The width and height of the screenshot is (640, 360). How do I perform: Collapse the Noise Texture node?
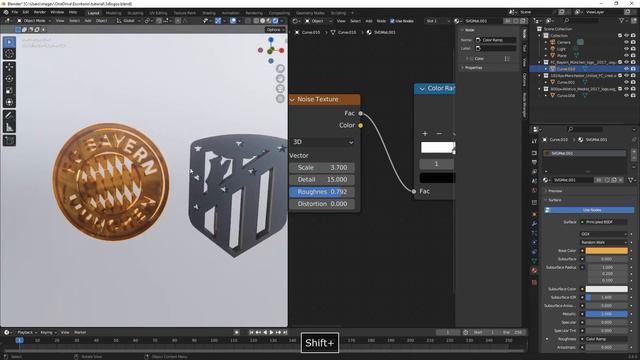click(x=292, y=99)
